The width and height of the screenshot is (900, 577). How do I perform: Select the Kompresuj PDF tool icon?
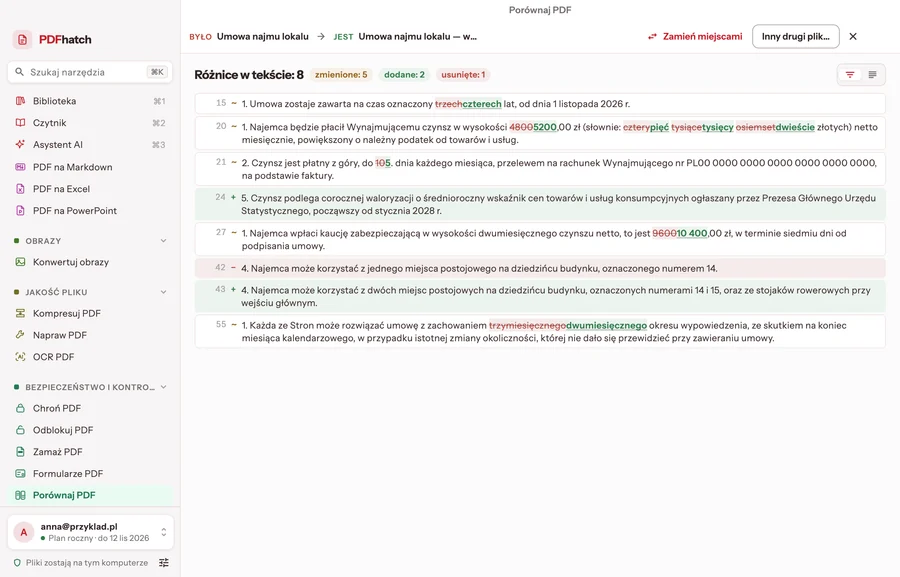20,313
